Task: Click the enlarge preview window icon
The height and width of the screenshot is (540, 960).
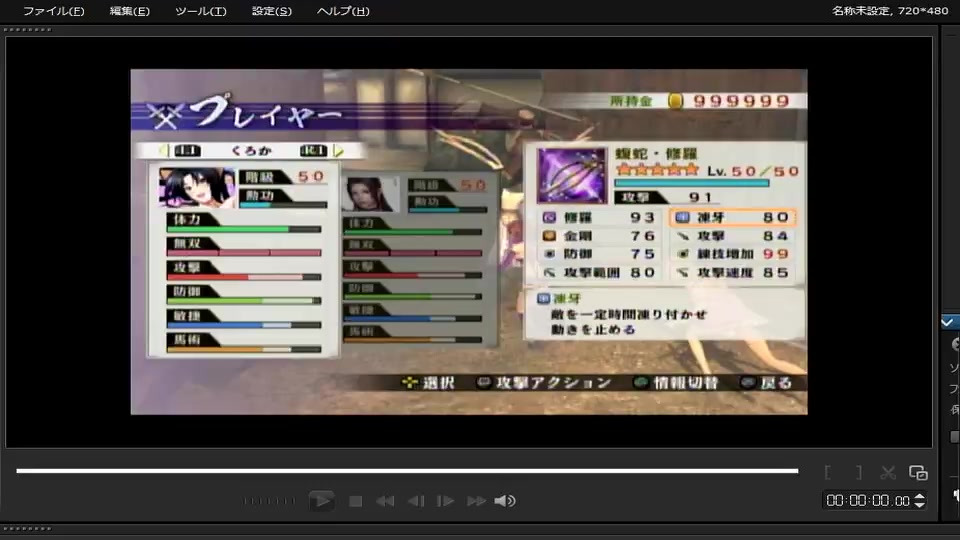Action: [x=918, y=472]
